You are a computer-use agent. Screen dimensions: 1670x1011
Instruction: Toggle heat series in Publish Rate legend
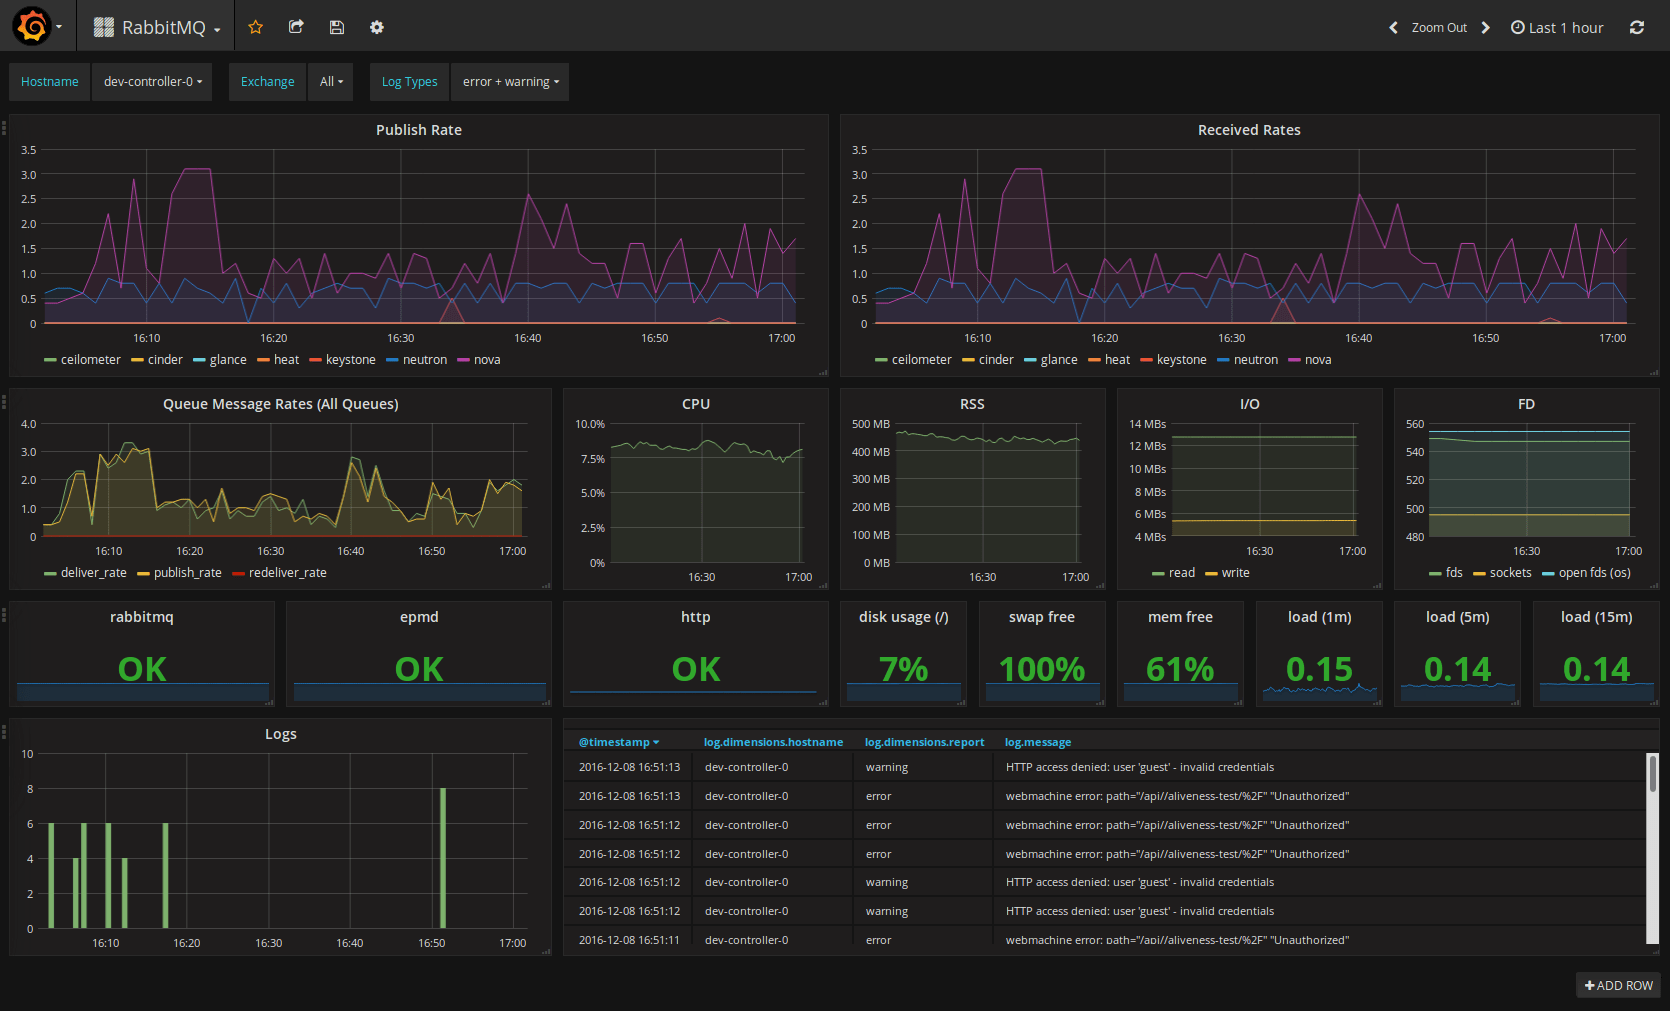pos(286,360)
